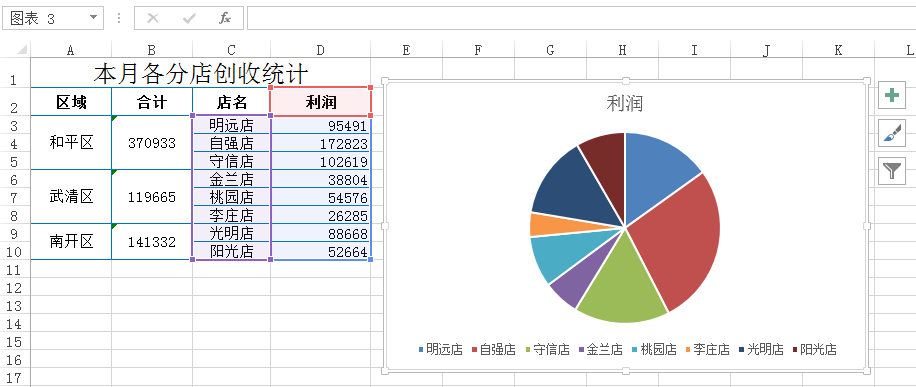Open the Chart Filters funnel button
916x387 pixels.
891,171
